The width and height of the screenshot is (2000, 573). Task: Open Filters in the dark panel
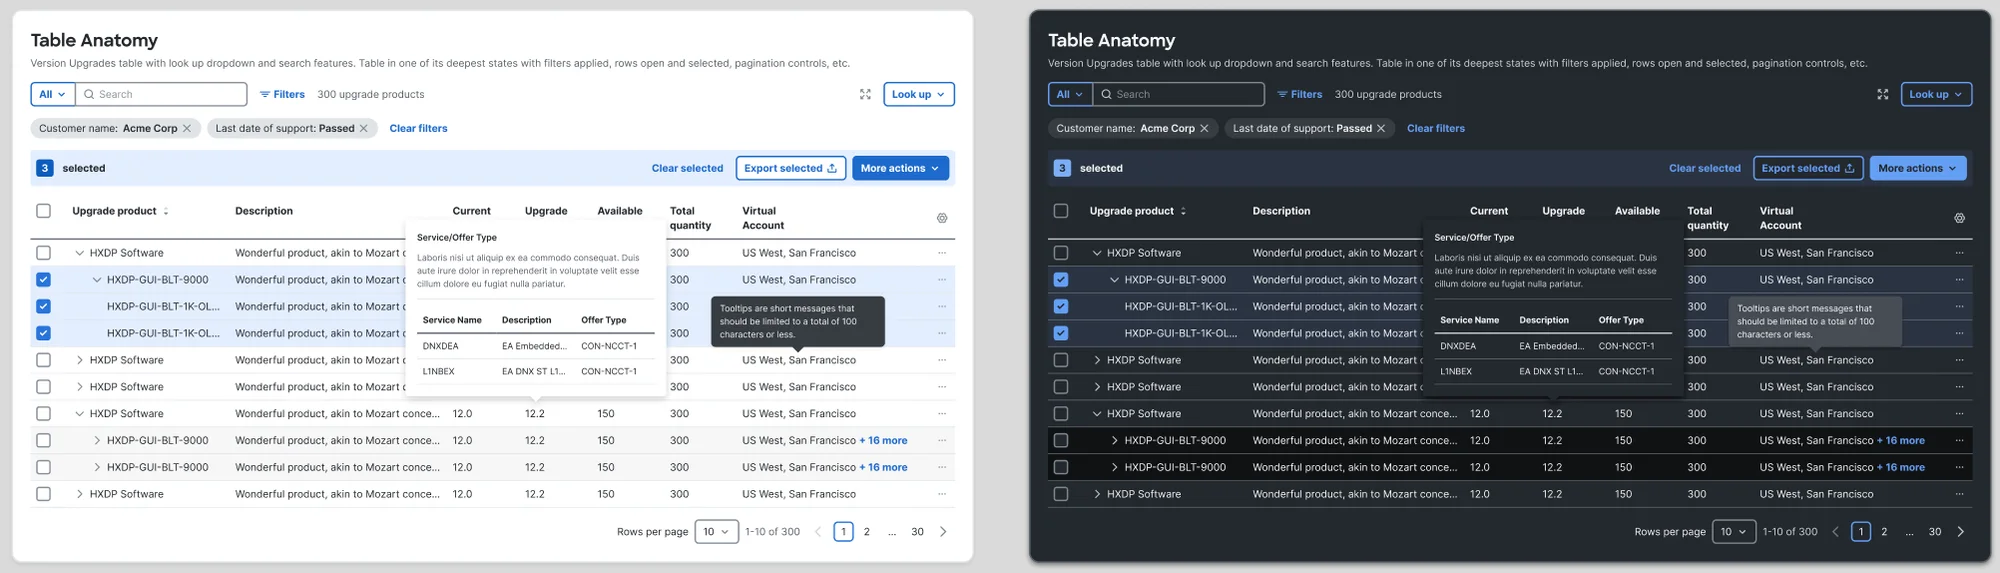pyautogui.click(x=1299, y=94)
